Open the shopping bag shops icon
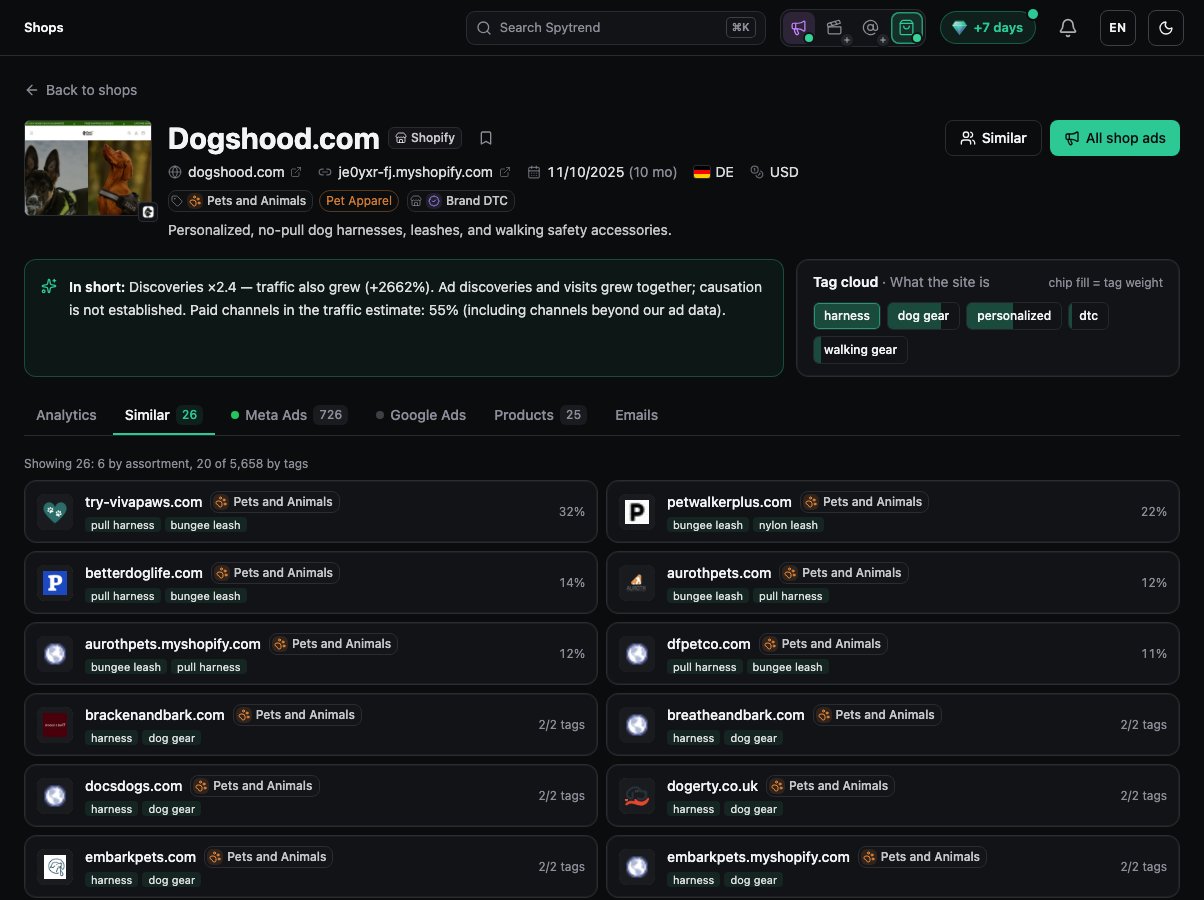This screenshot has width=1204, height=900. click(906, 28)
